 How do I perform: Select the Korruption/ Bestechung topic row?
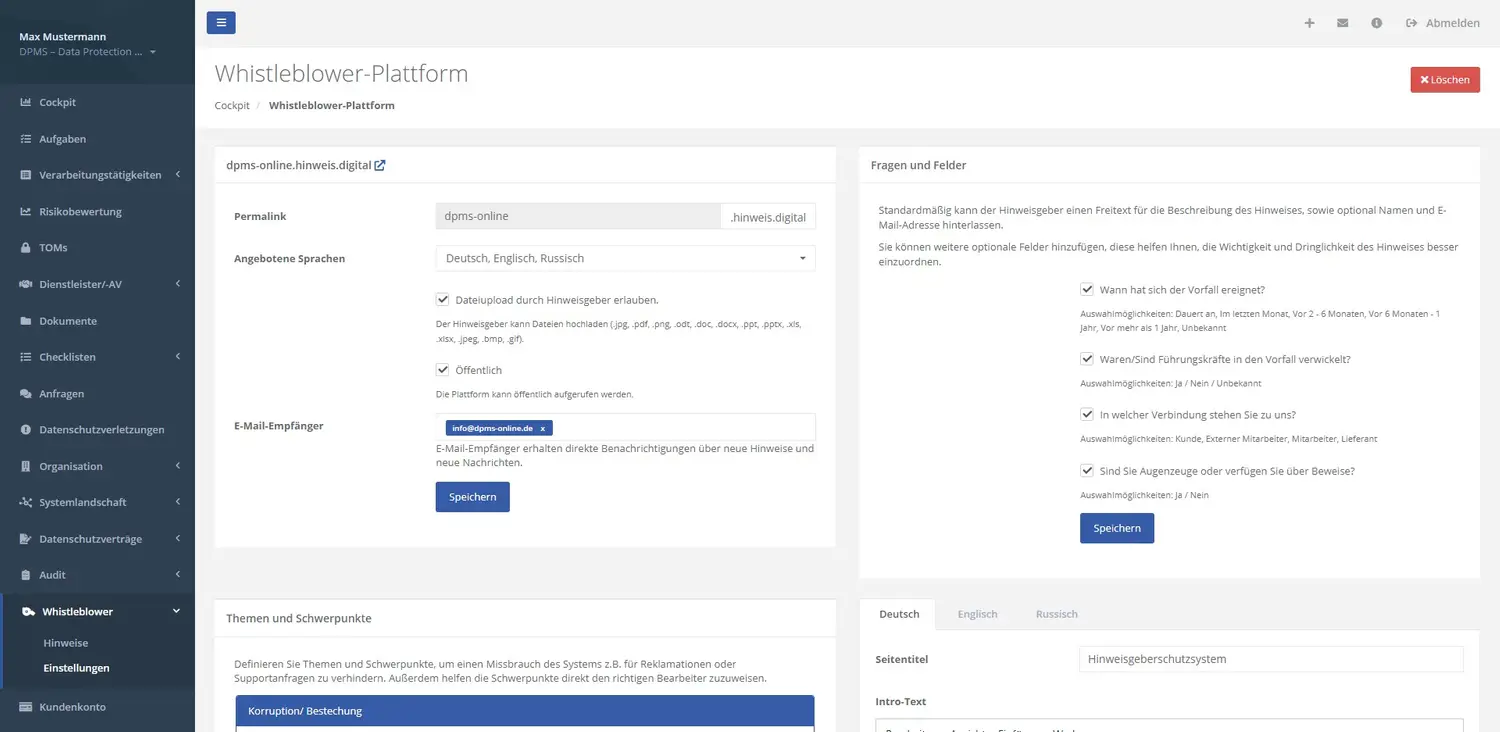(525, 711)
